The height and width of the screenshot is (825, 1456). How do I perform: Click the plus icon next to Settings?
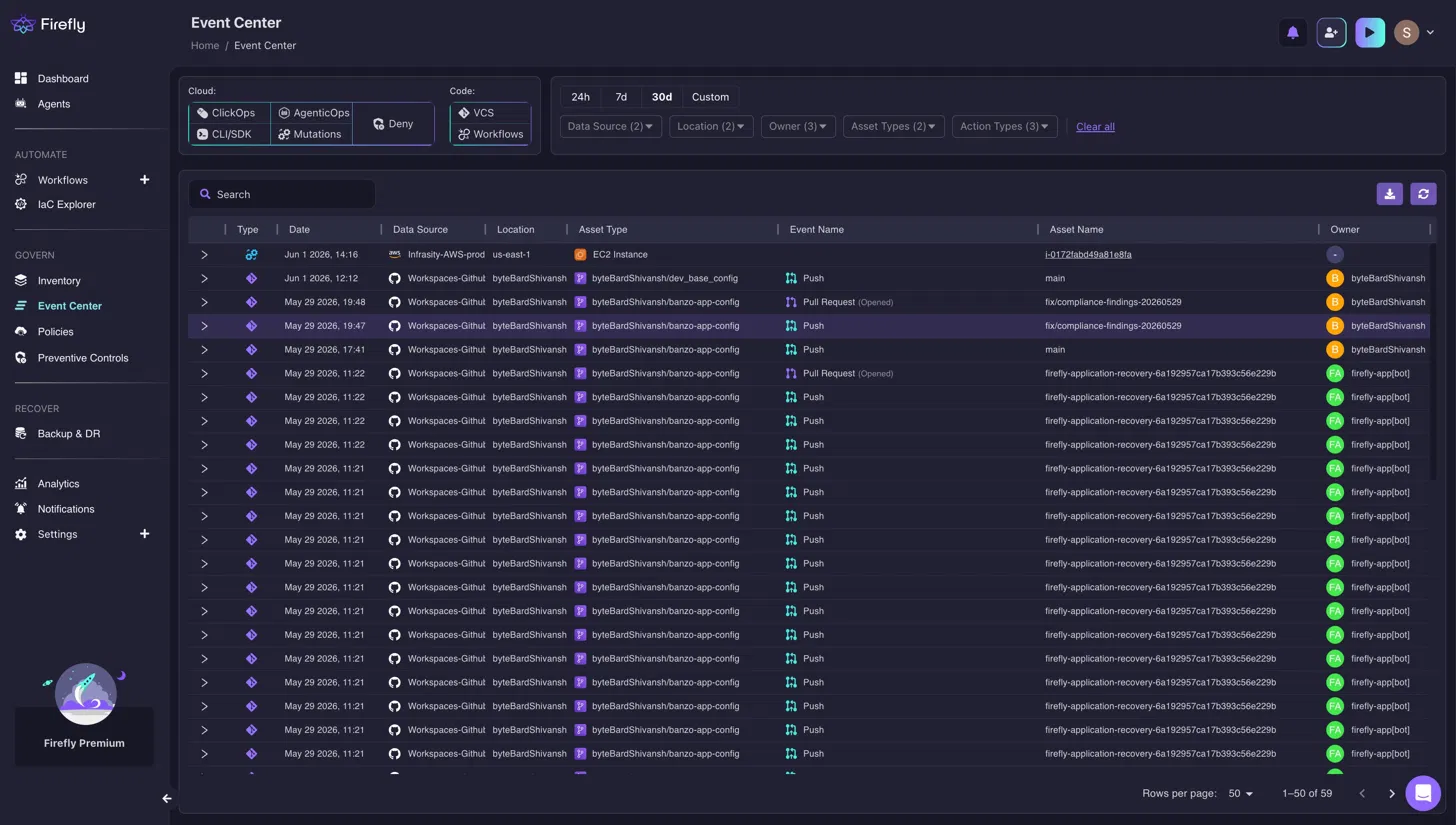point(144,534)
